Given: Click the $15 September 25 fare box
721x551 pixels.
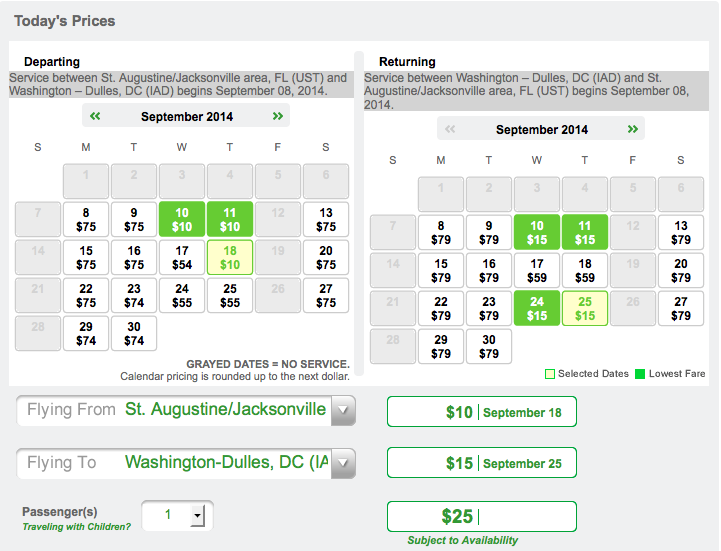Looking at the screenshot, I should point(482,463).
